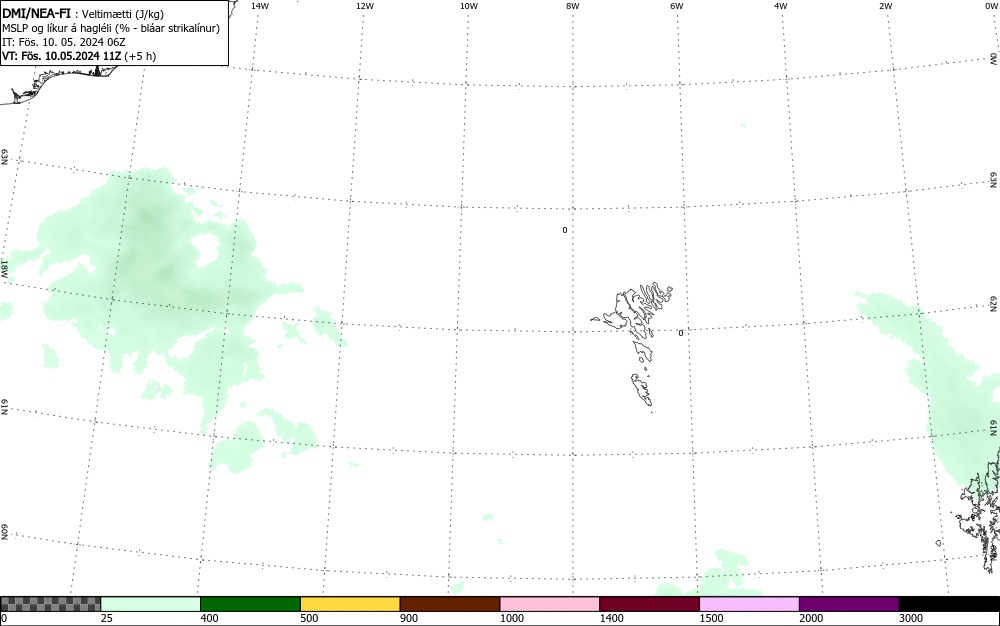Click the '61N' latitude label on left edge
This screenshot has width=1000, height=626.
tap(4, 407)
